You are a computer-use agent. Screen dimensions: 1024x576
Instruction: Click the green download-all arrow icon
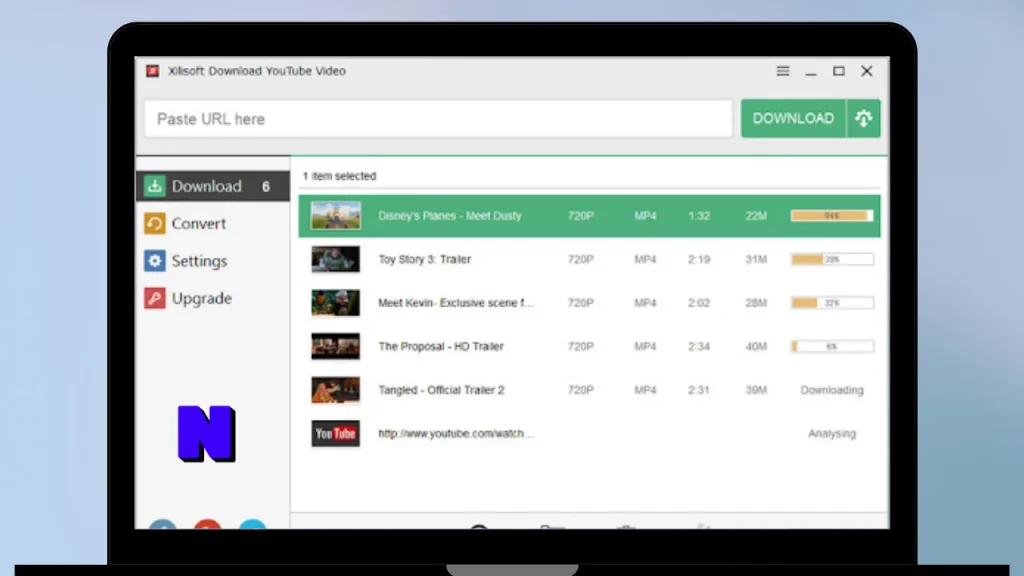(x=863, y=118)
